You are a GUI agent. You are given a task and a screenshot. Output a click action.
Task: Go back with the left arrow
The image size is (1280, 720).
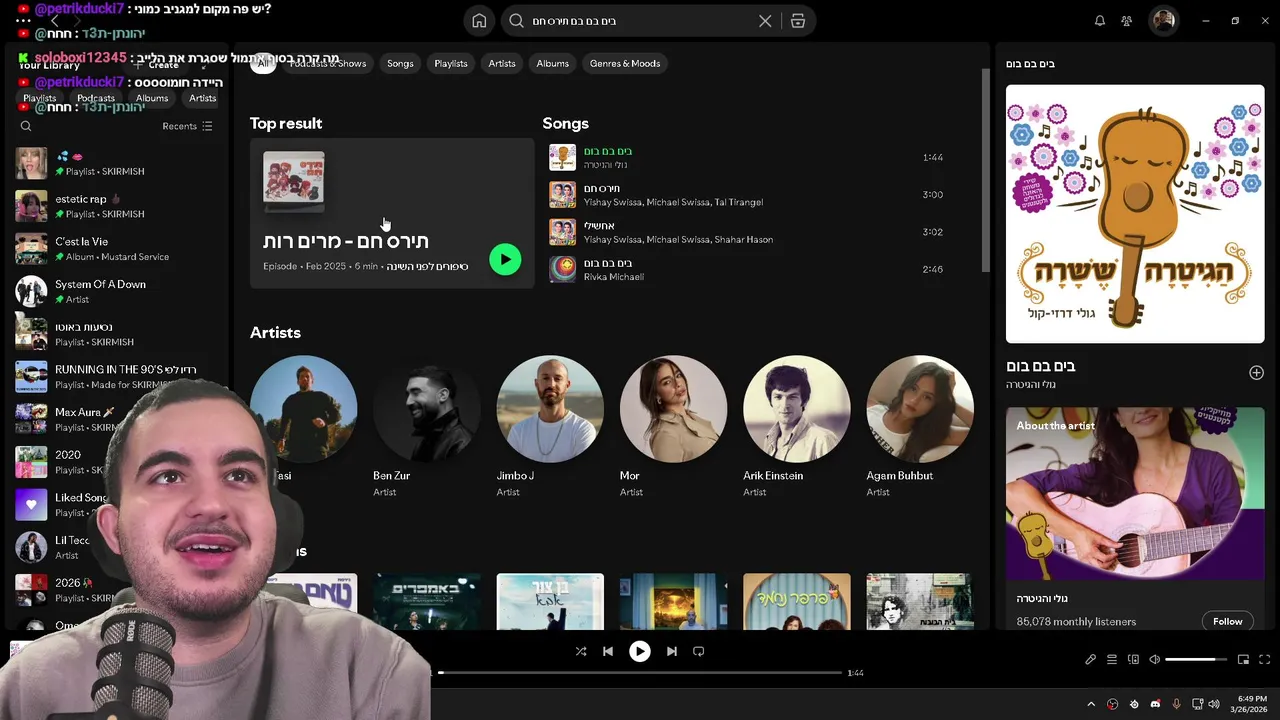click(x=55, y=20)
